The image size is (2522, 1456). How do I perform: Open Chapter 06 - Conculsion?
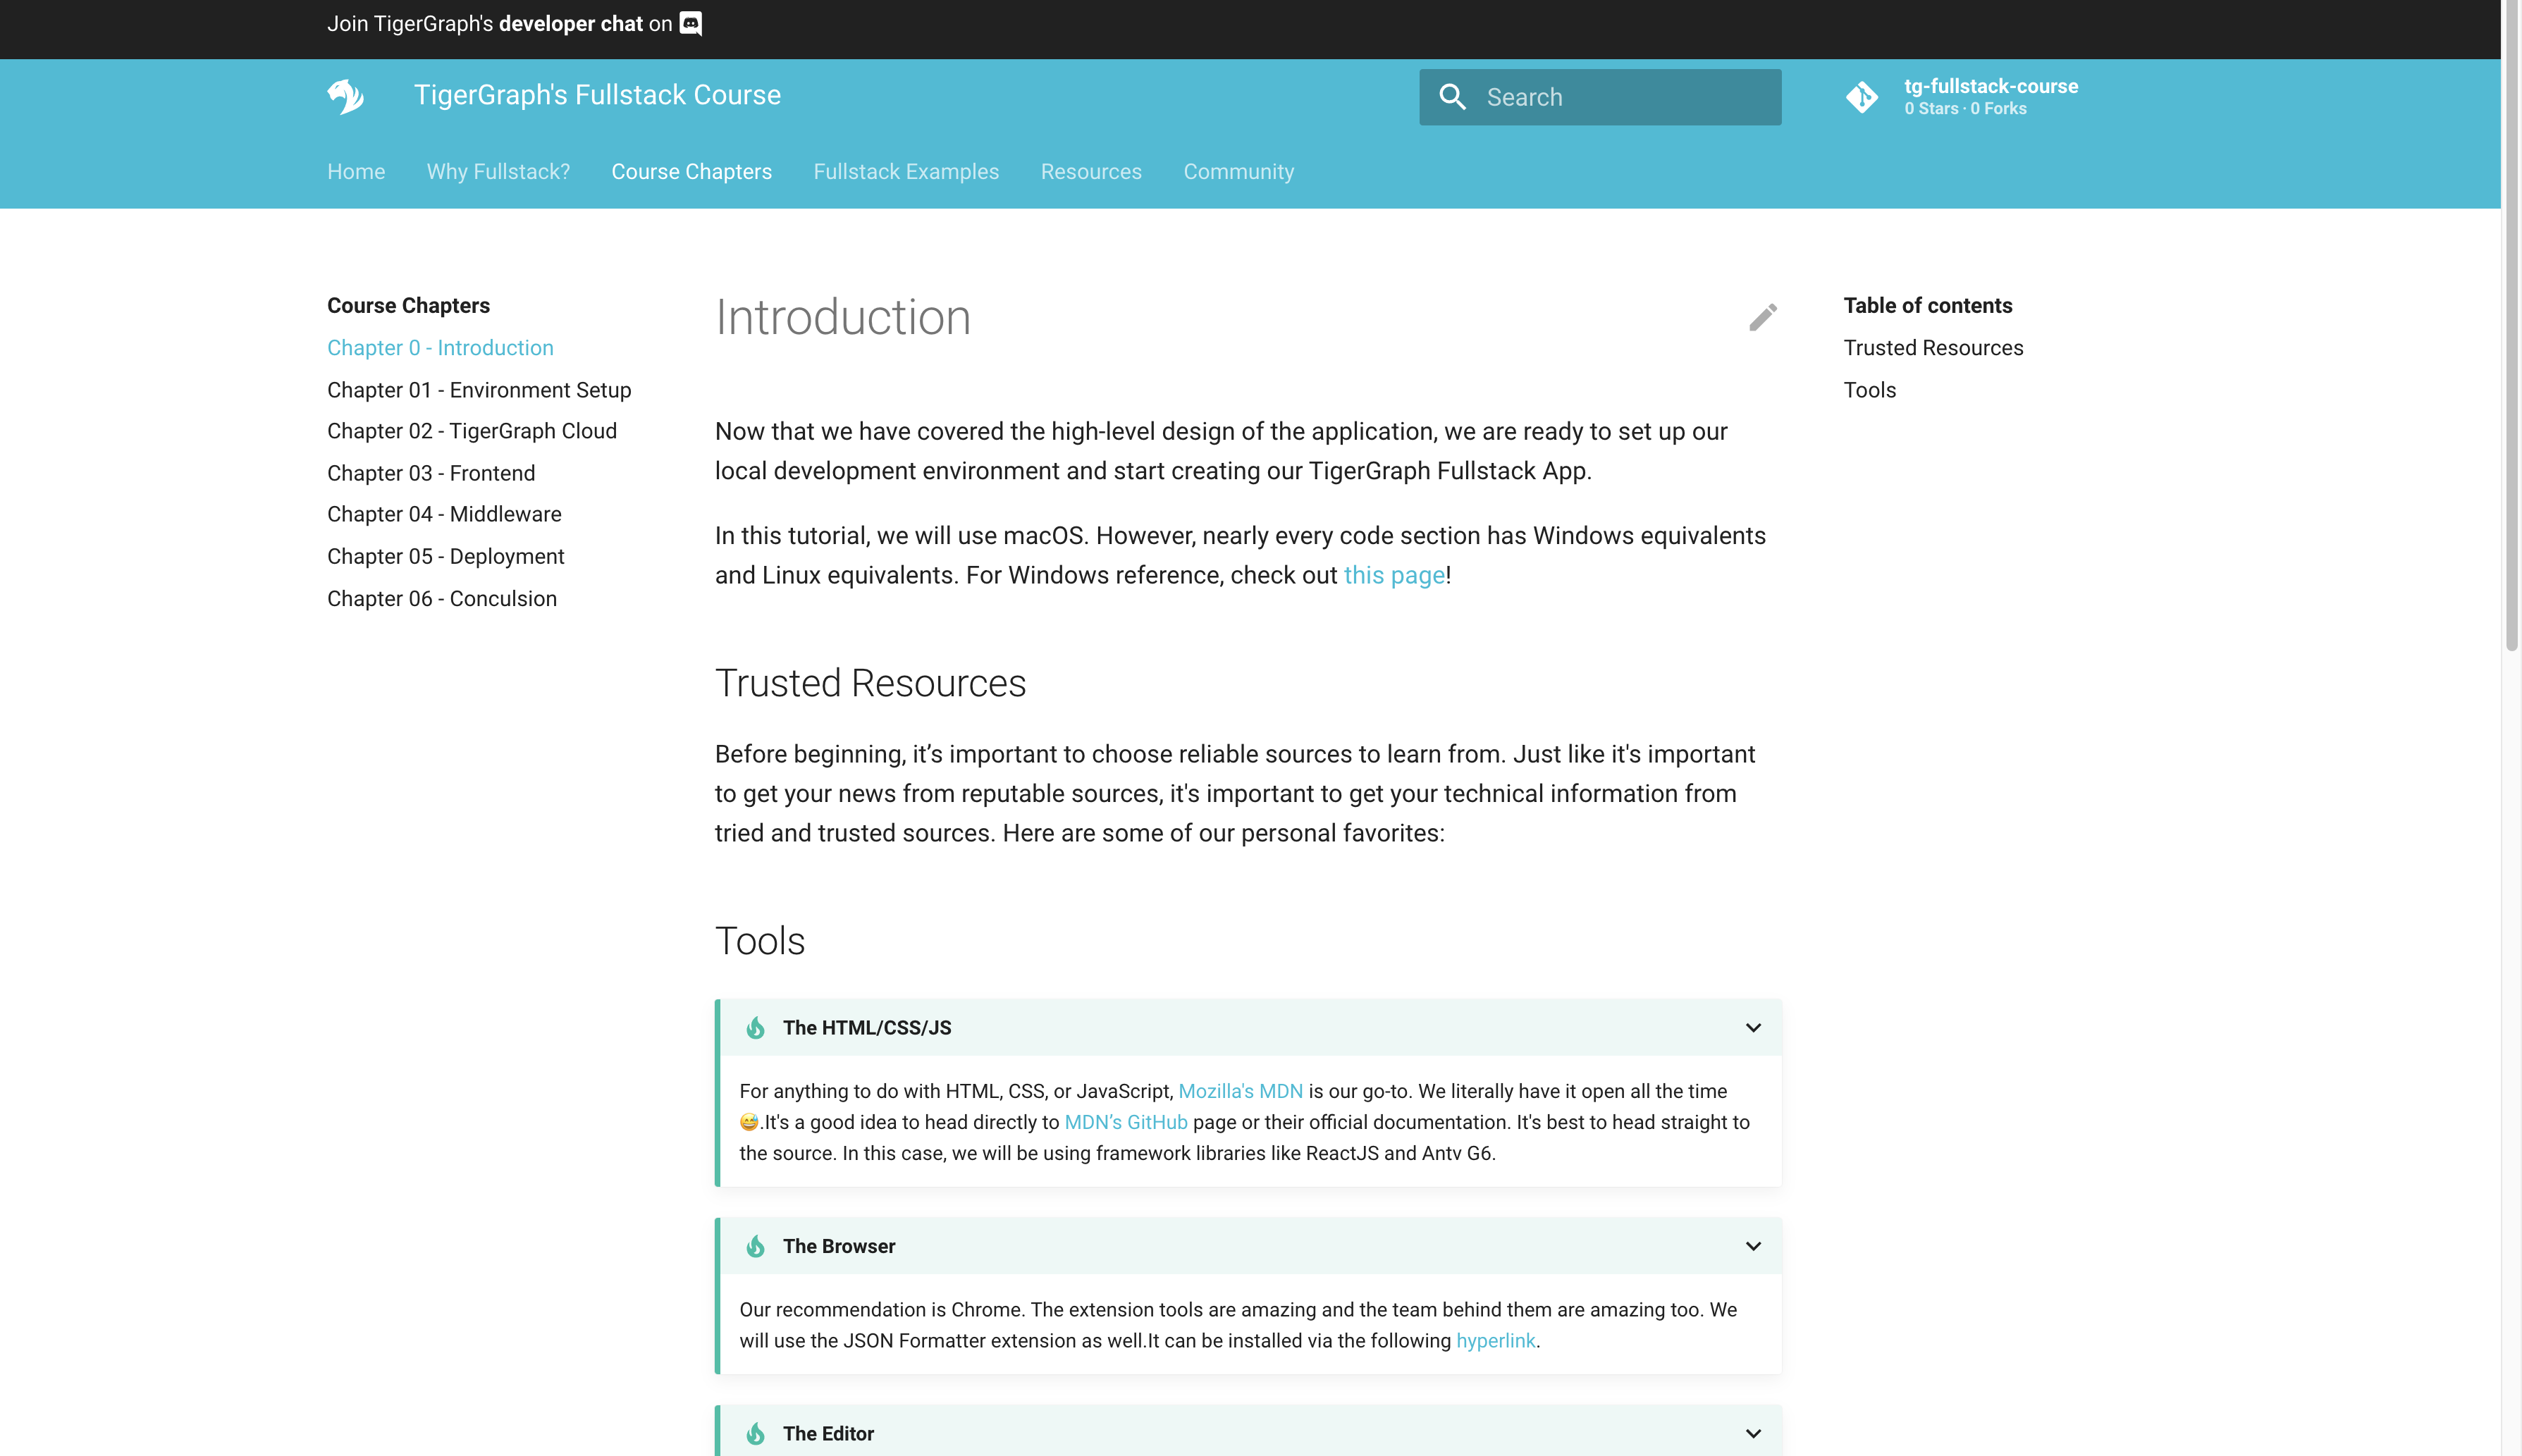click(x=442, y=599)
